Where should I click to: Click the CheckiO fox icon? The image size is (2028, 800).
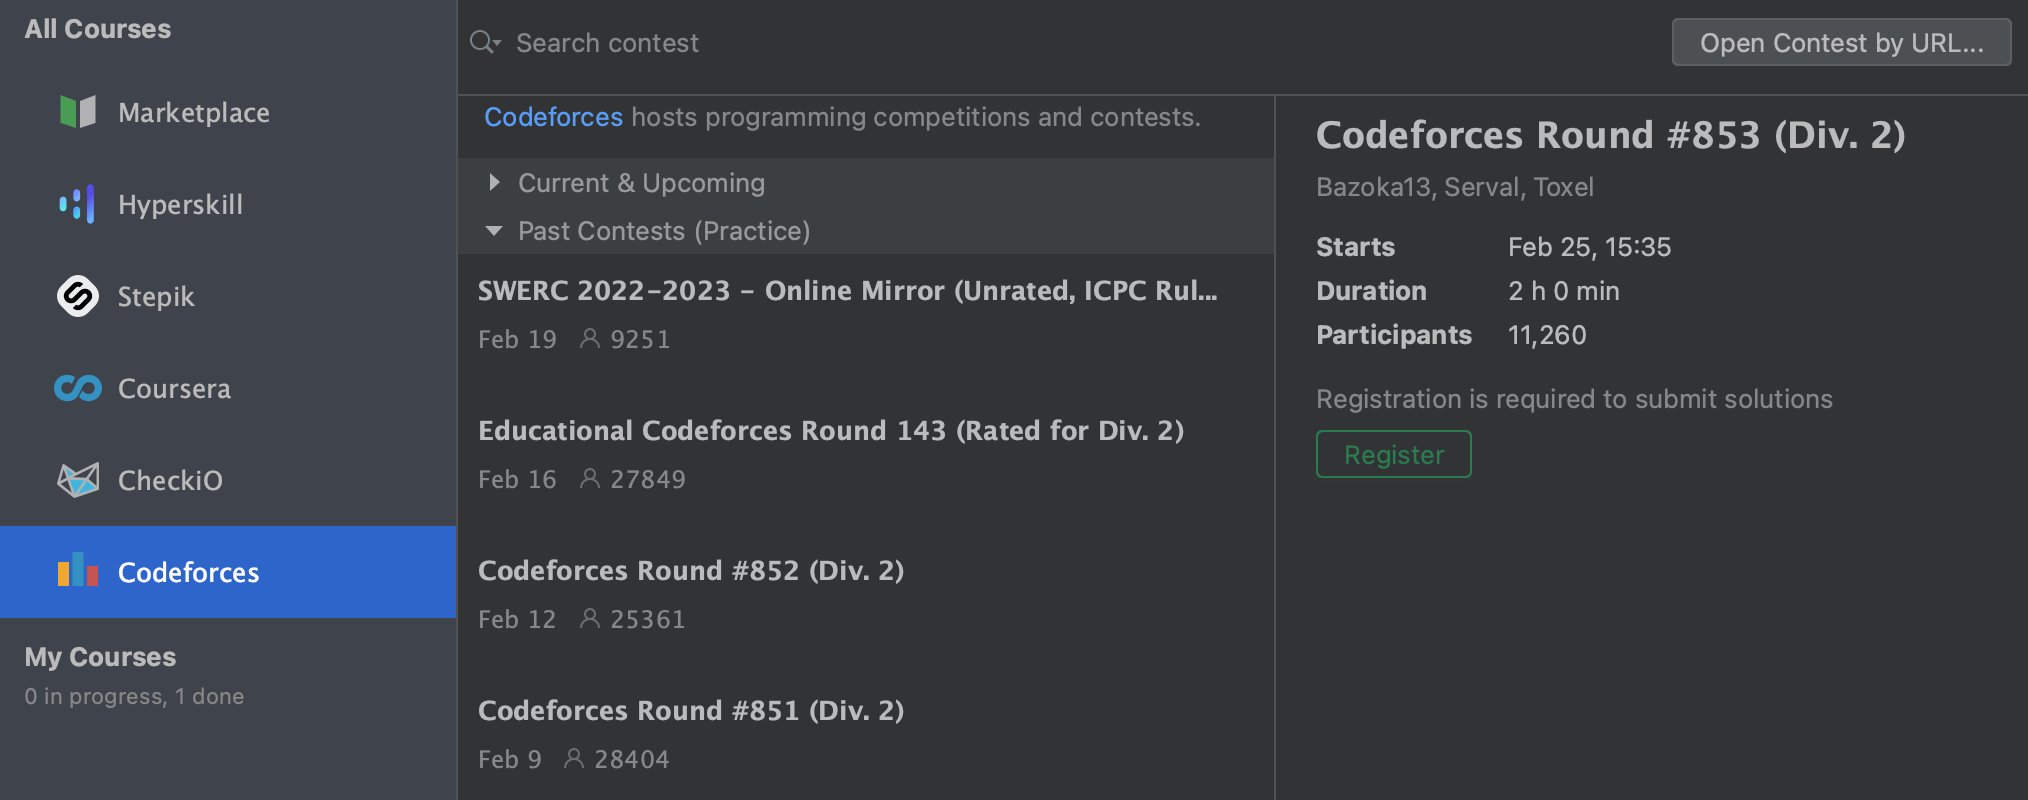tap(78, 480)
